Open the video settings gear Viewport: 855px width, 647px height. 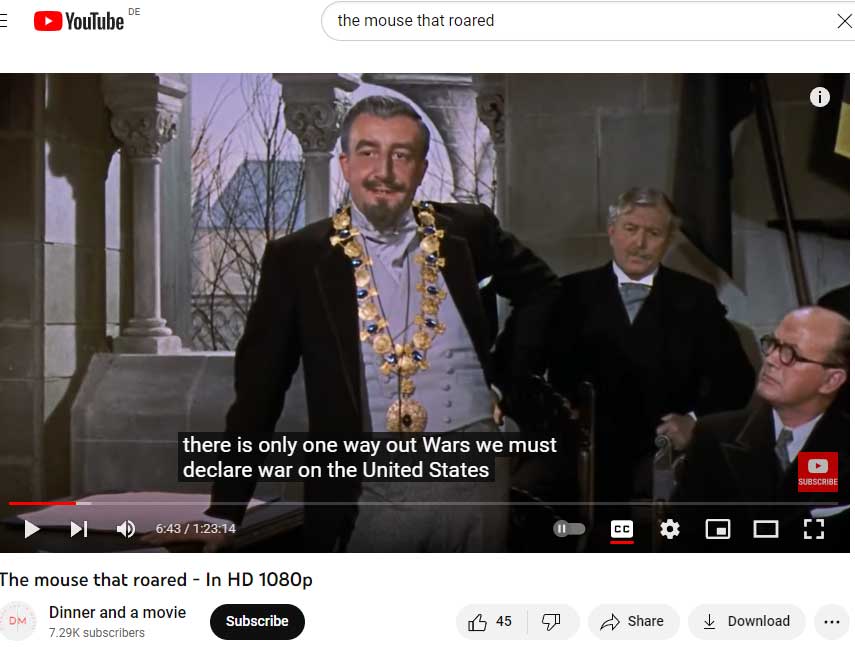670,529
